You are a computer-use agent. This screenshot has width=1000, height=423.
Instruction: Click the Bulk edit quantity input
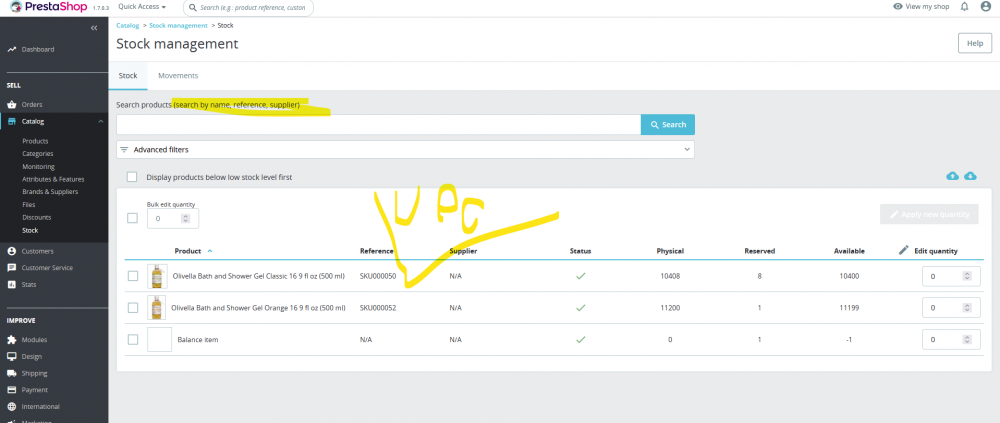point(173,218)
